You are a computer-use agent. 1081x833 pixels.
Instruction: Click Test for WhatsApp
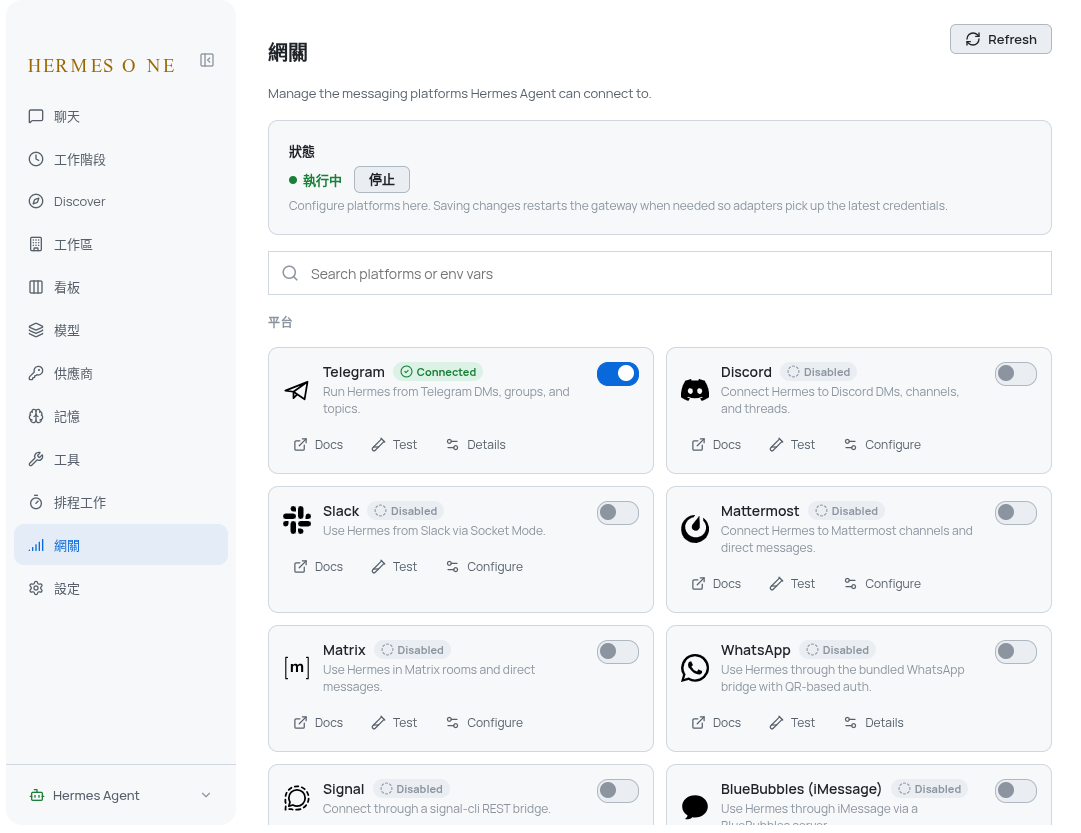coord(792,723)
